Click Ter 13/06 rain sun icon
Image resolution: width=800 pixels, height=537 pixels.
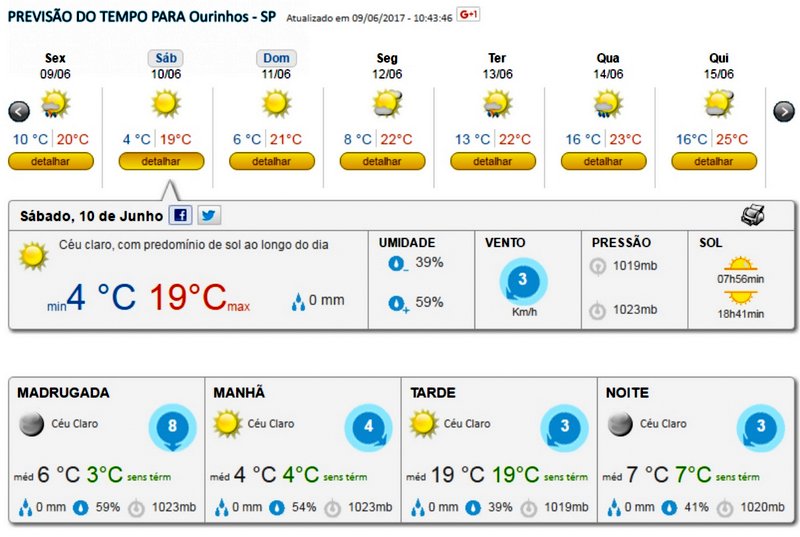point(497,104)
